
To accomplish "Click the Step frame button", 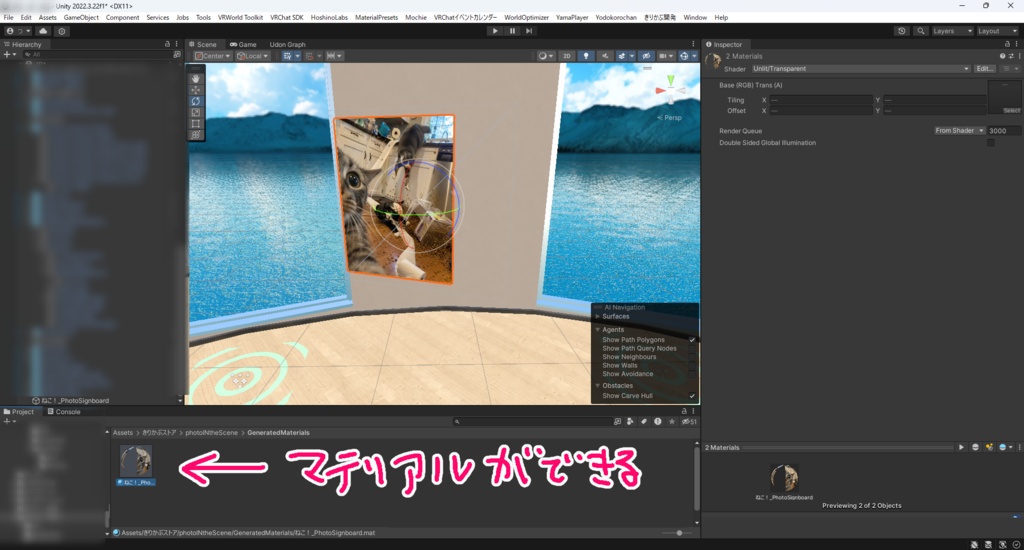I will pos(529,31).
